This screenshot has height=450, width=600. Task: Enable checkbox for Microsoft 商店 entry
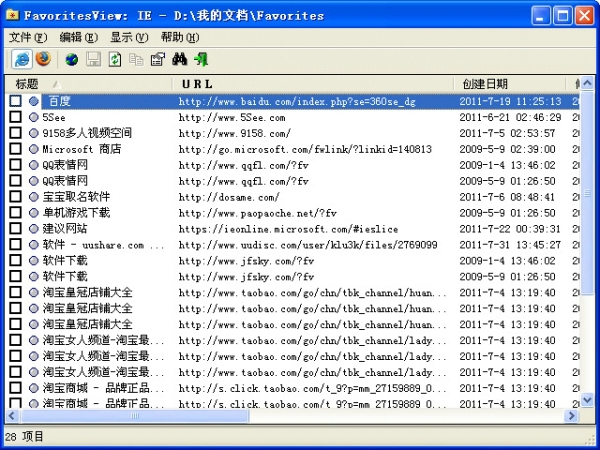pos(15,149)
